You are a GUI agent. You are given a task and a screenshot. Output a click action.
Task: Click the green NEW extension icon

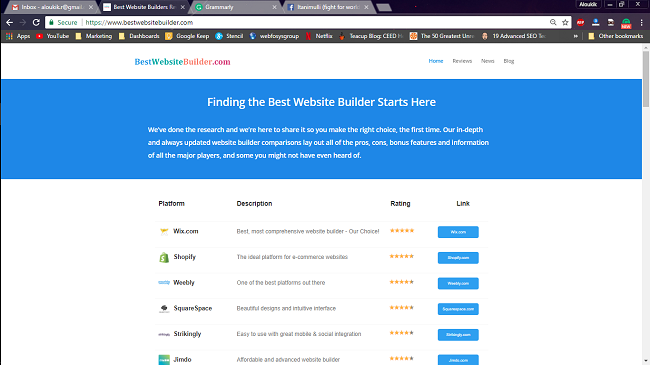pos(626,23)
